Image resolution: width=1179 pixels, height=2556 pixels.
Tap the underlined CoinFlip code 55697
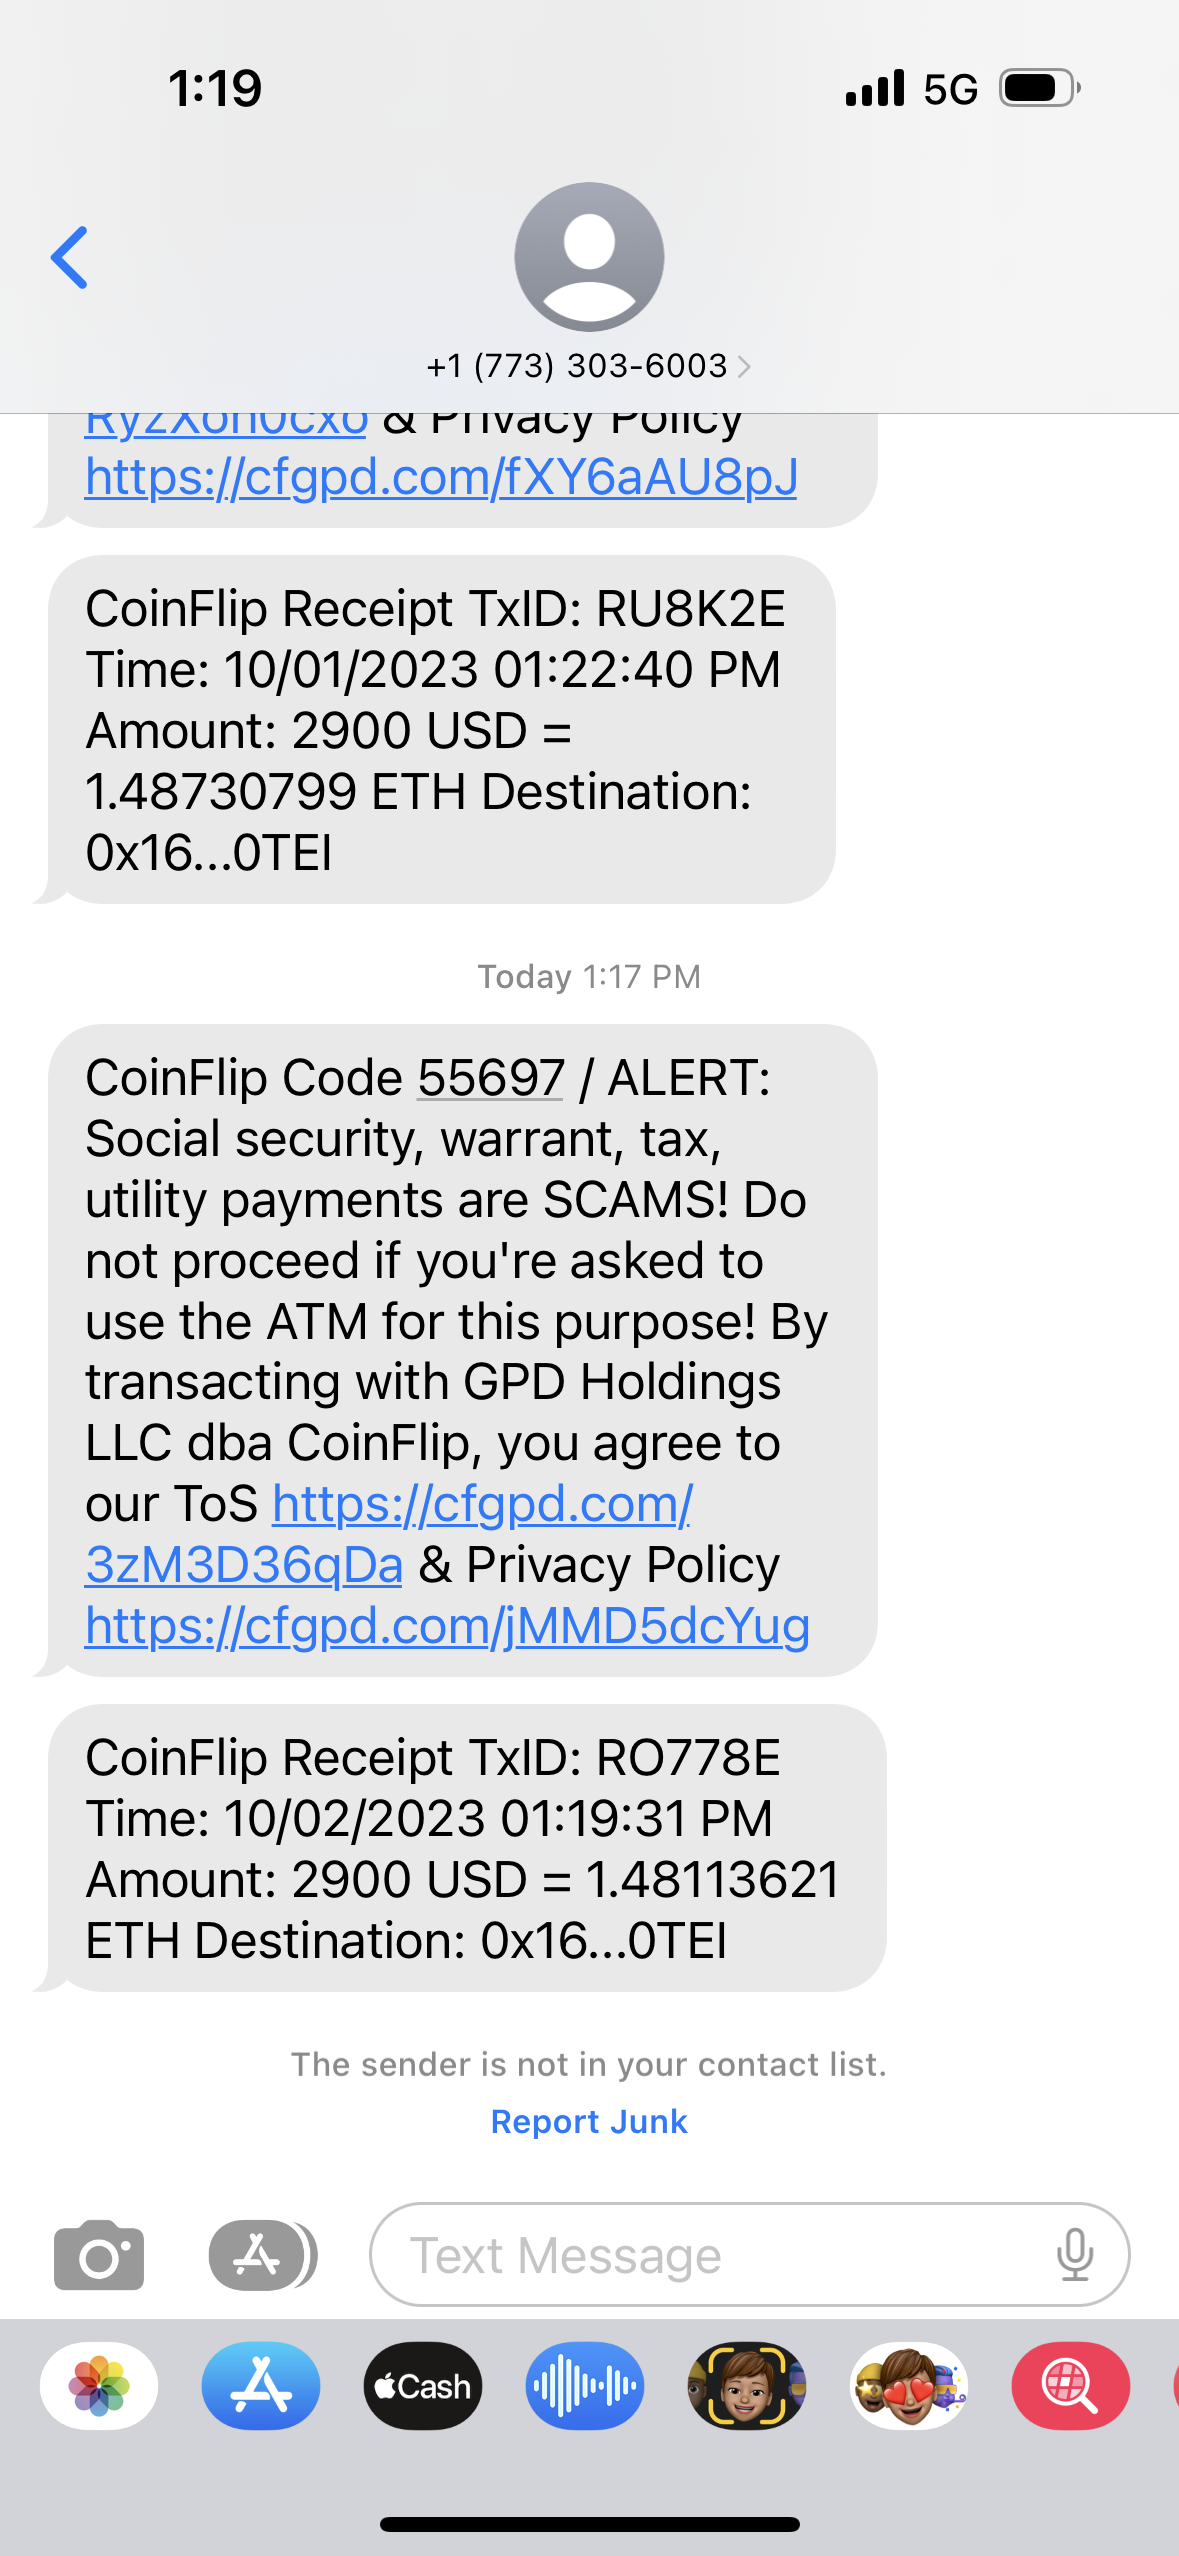coord(491,1078)
